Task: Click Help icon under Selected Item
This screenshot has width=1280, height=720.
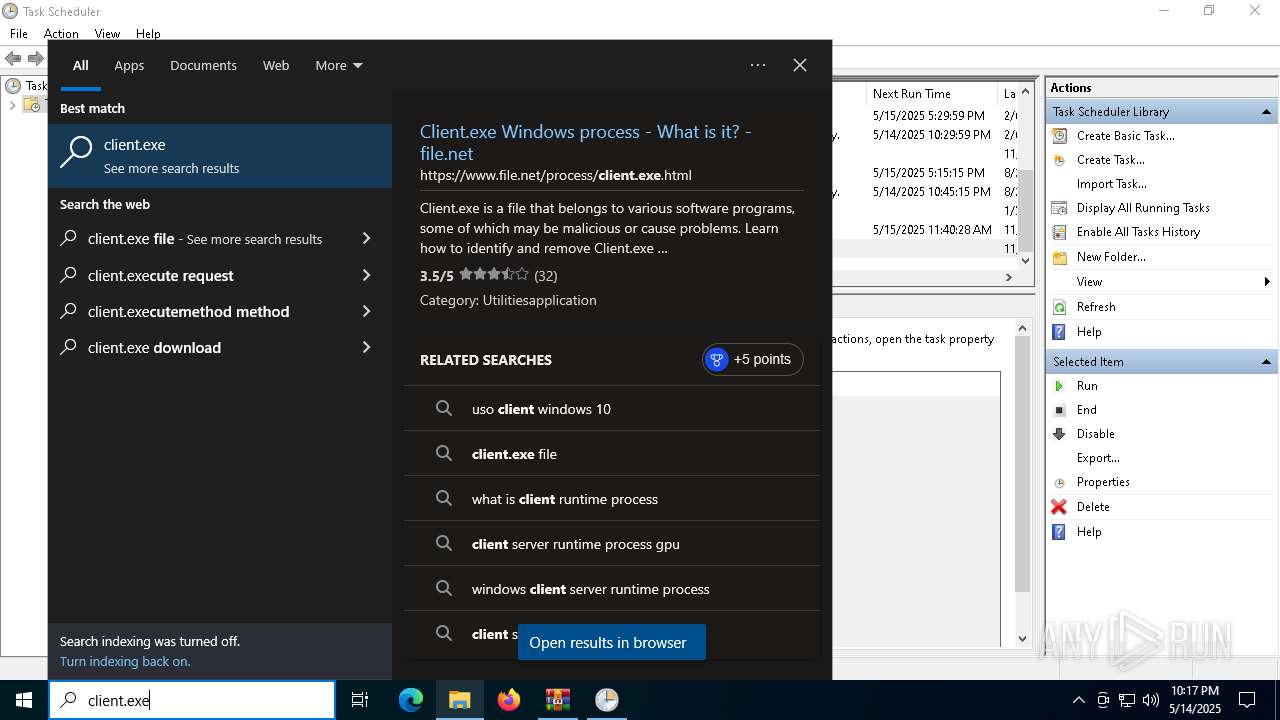Action: [x=1060, y=532]
